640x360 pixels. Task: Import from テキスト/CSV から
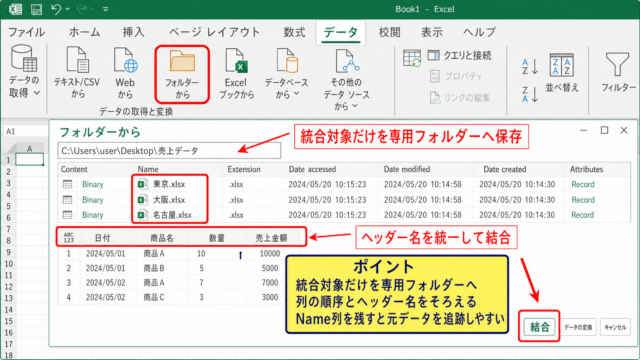[77, 73]
